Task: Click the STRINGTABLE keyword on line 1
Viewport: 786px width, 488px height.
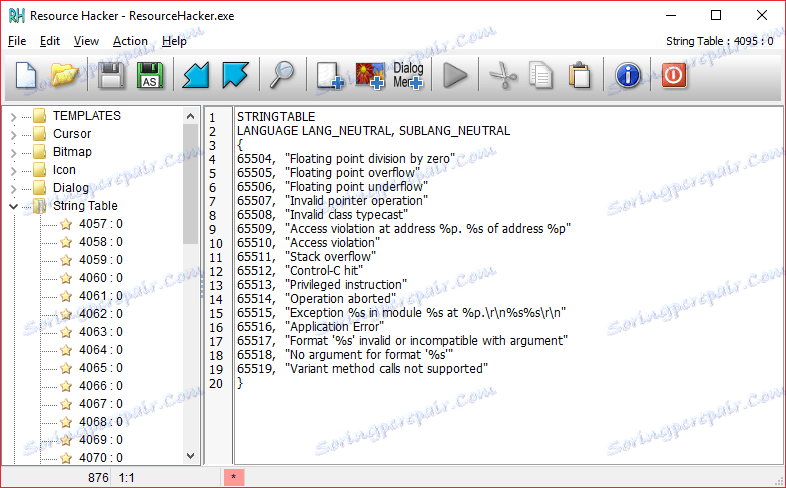Action: coord(276,117)
